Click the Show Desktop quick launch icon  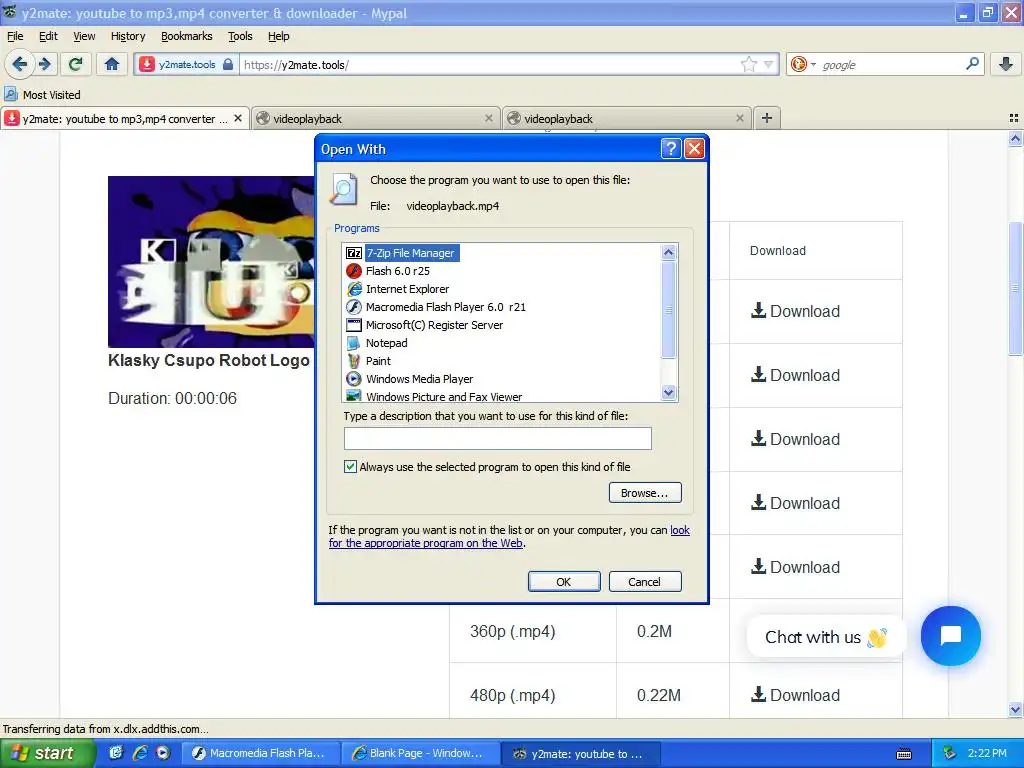click(x=116, y=753)
